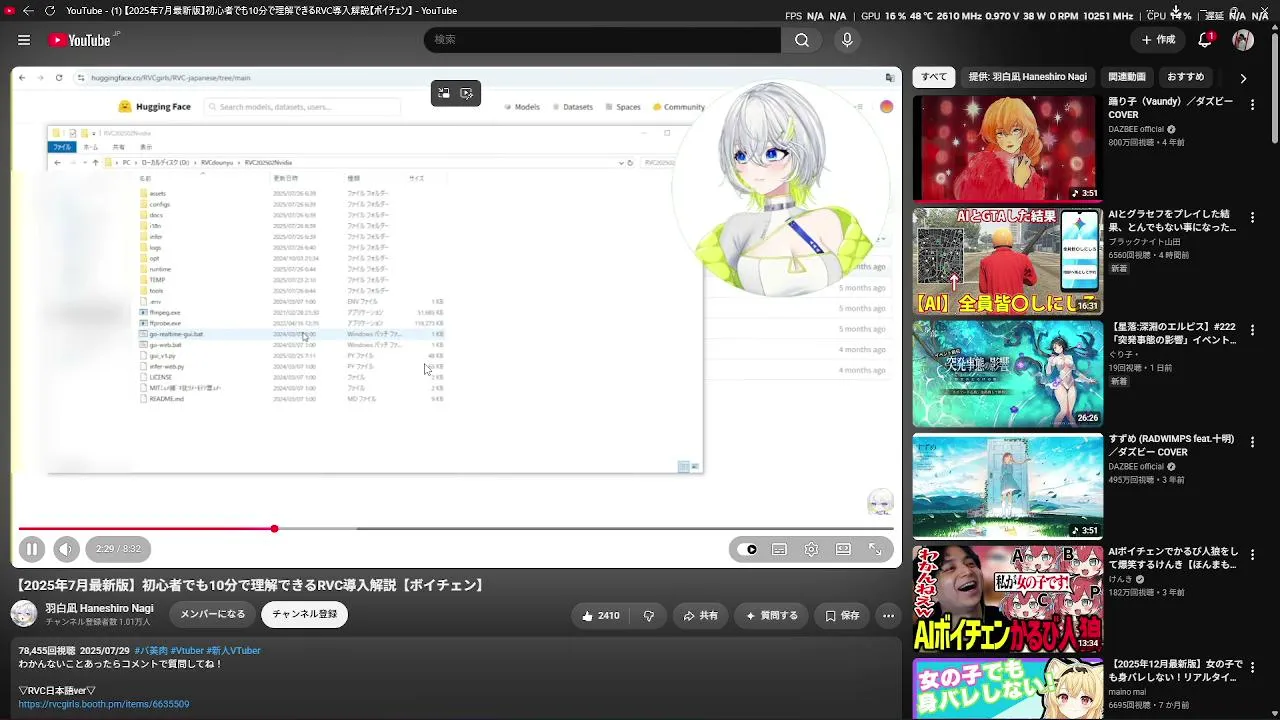Subscribe with チャンネル登録 button
Viewport: 1280px width, 720px height.
tap(304, 615)
